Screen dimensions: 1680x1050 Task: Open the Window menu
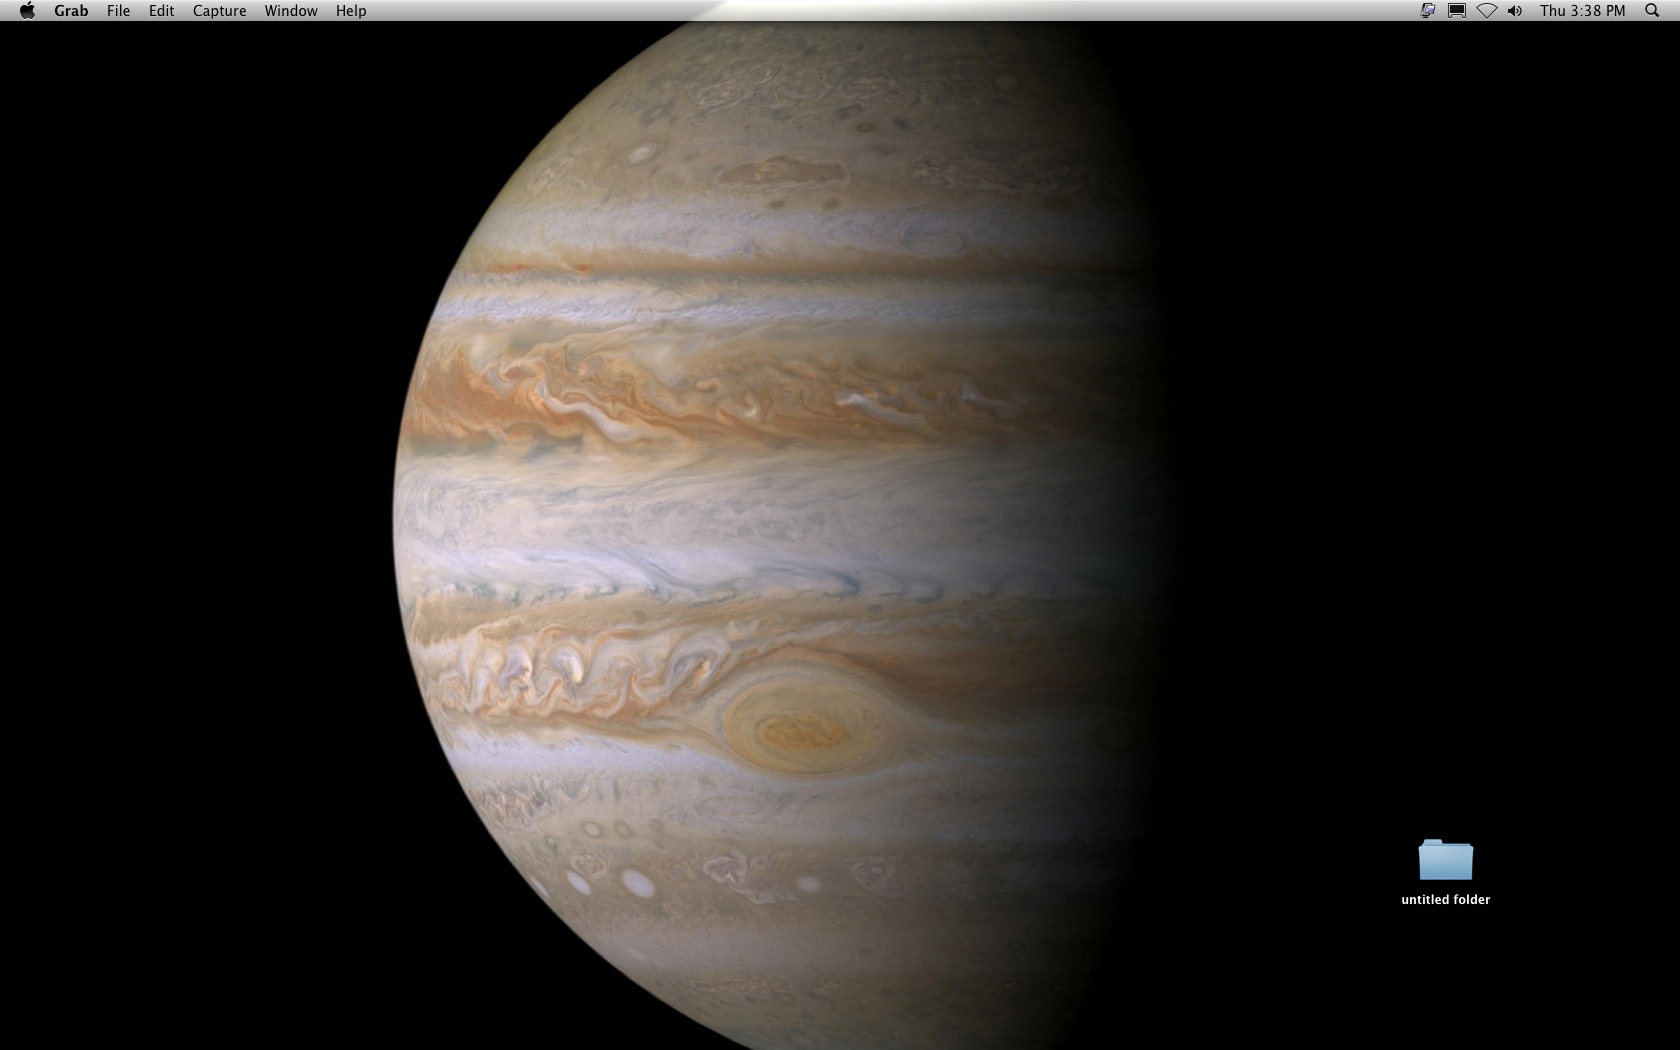291,11
